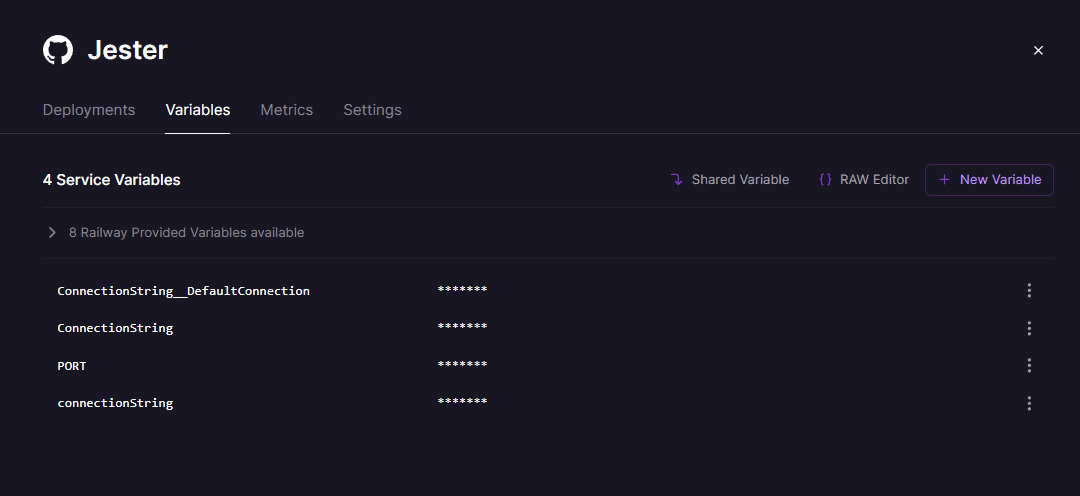Viewport: 1080px width, 496px height.
Task: Reveal masked ConnectionString__DefaultConnection value
Action: point(462,291)
